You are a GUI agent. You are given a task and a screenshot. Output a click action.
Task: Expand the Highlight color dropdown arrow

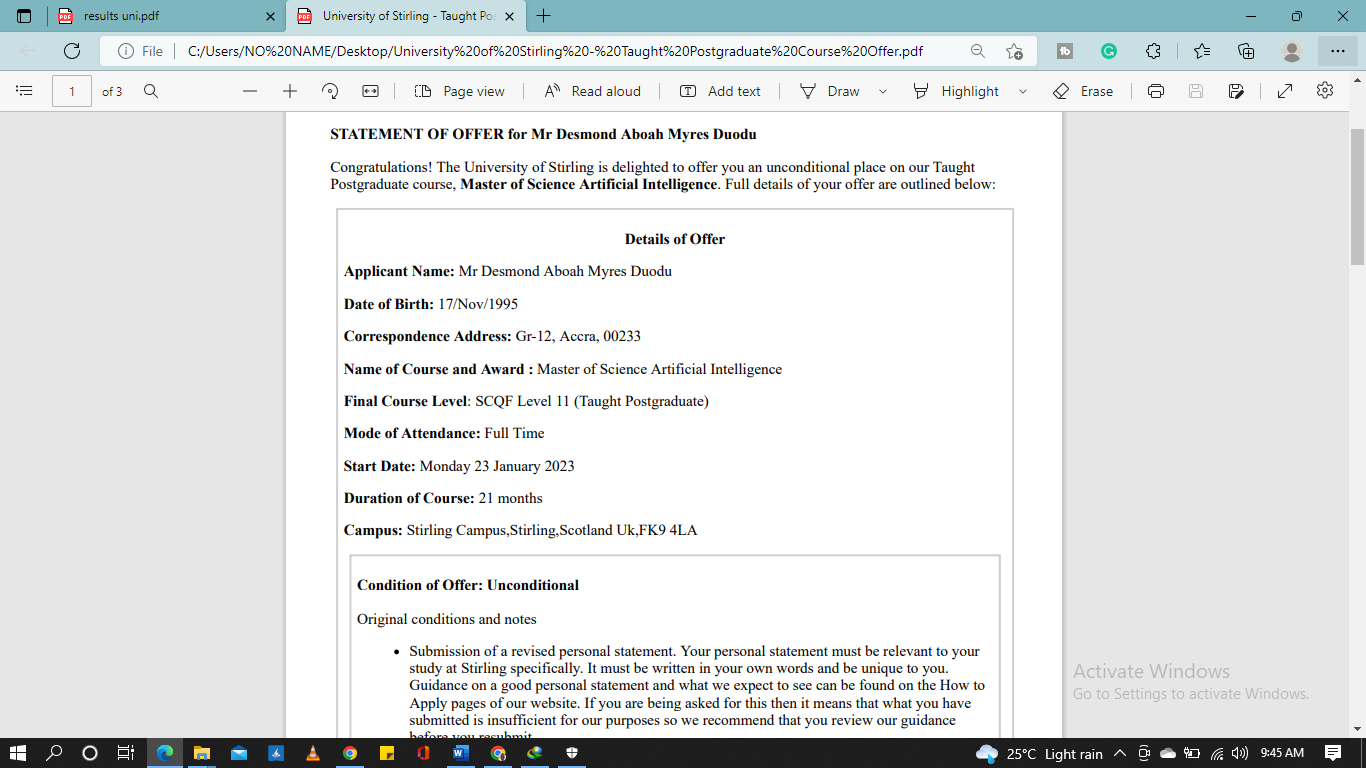tap(1023, 91)
